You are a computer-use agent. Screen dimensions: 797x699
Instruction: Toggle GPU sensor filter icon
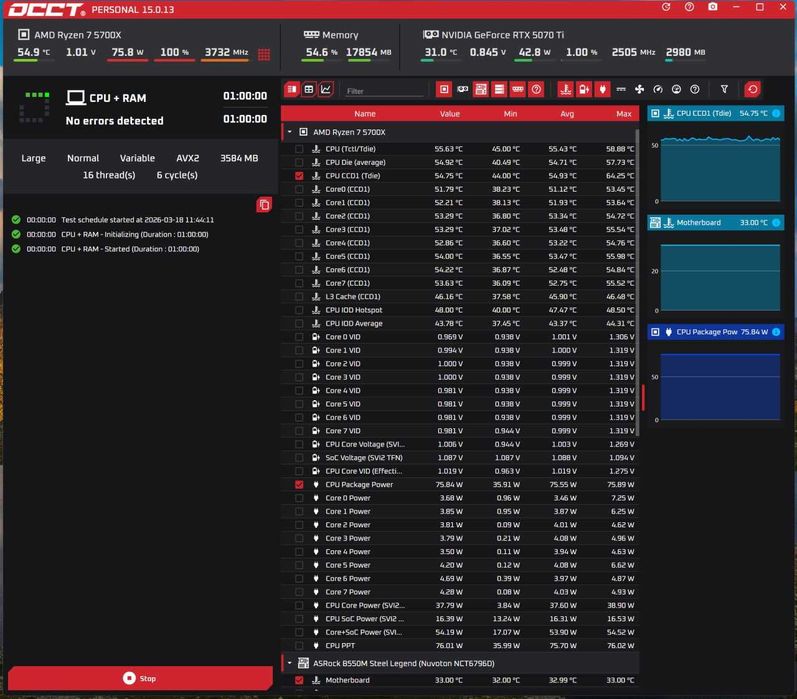click(x=463, y=89)
